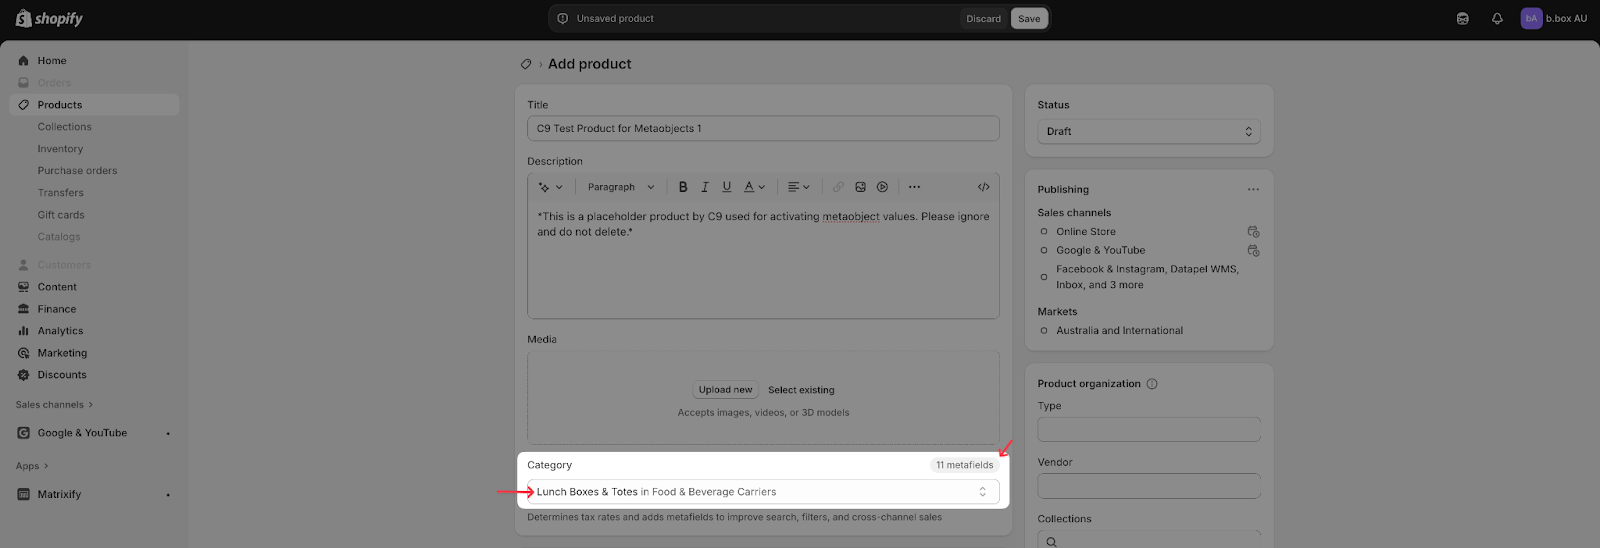This screenshot has width=1600, height=548.
Task: Click the product Title input field
Action: coord(762,129)
